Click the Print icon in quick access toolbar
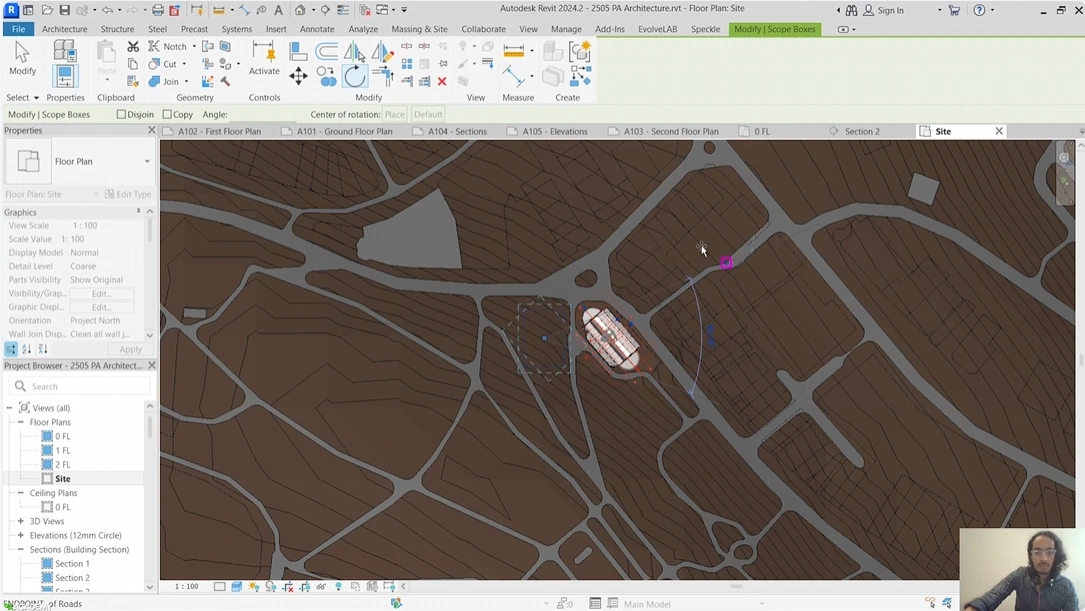This screenshot has width=1085, height=611. click(x=158, y=10)
